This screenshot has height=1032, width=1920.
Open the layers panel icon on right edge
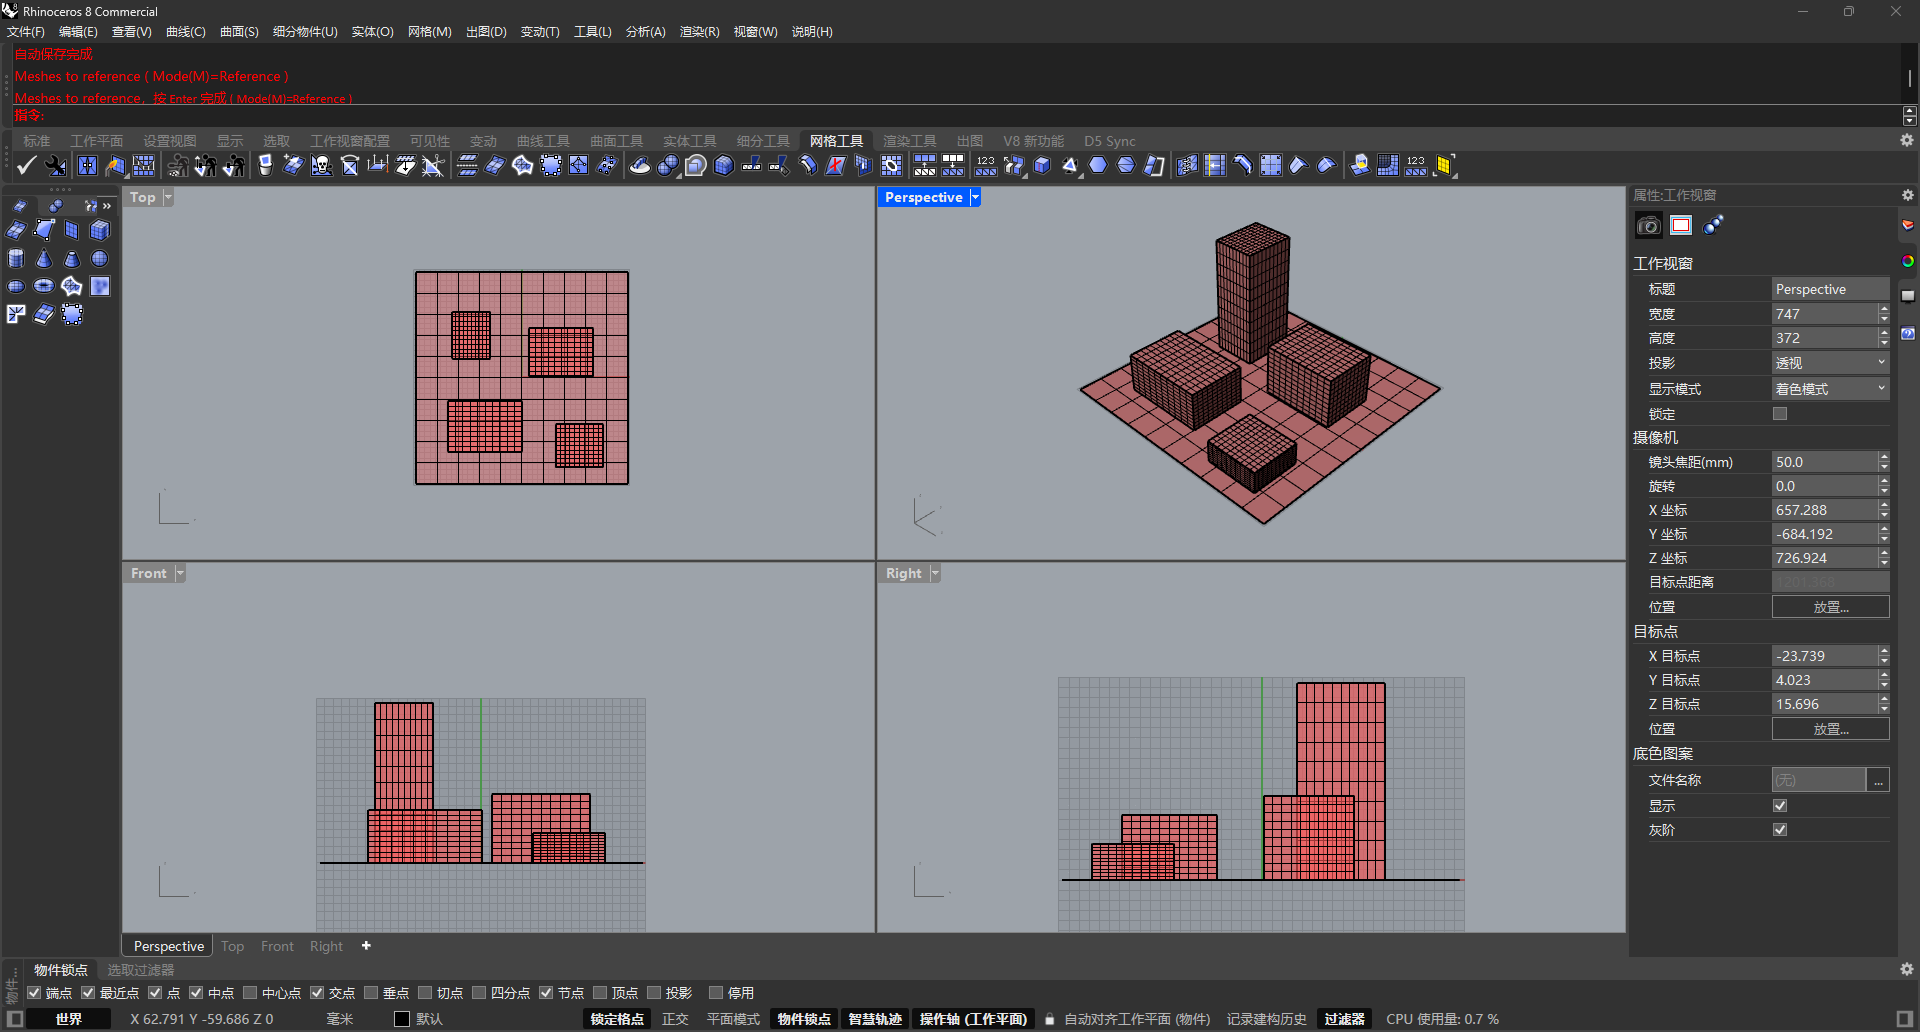click(1908, 225)
